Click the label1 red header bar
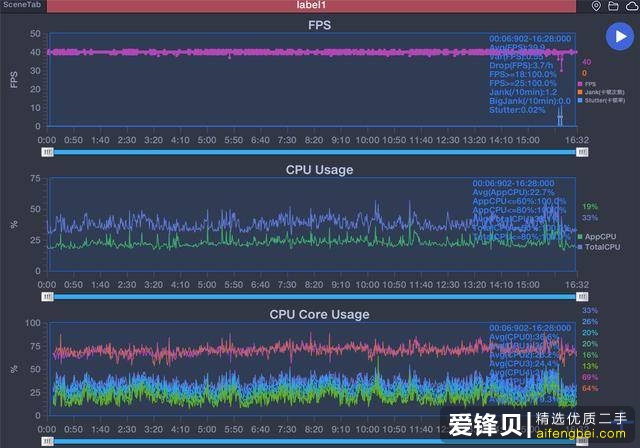The height and width of the screenshot is (448, 640). 319,6
